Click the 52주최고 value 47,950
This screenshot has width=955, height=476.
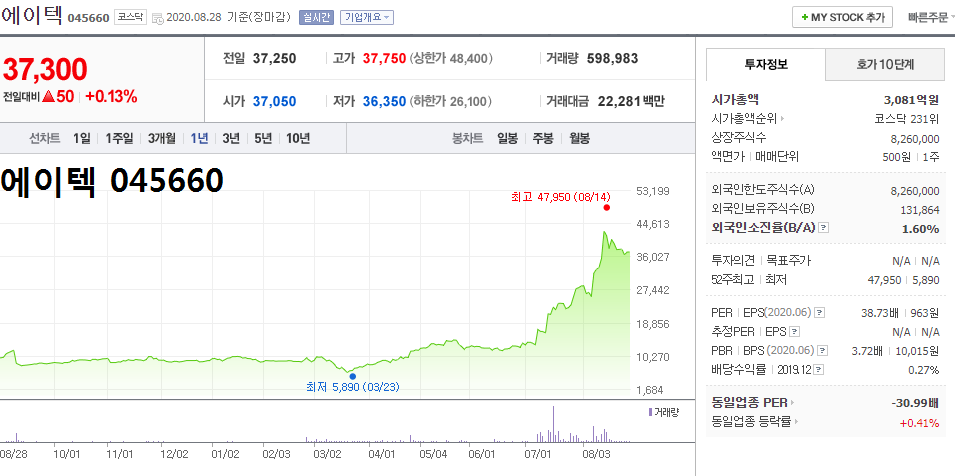[x=884, y=280]
